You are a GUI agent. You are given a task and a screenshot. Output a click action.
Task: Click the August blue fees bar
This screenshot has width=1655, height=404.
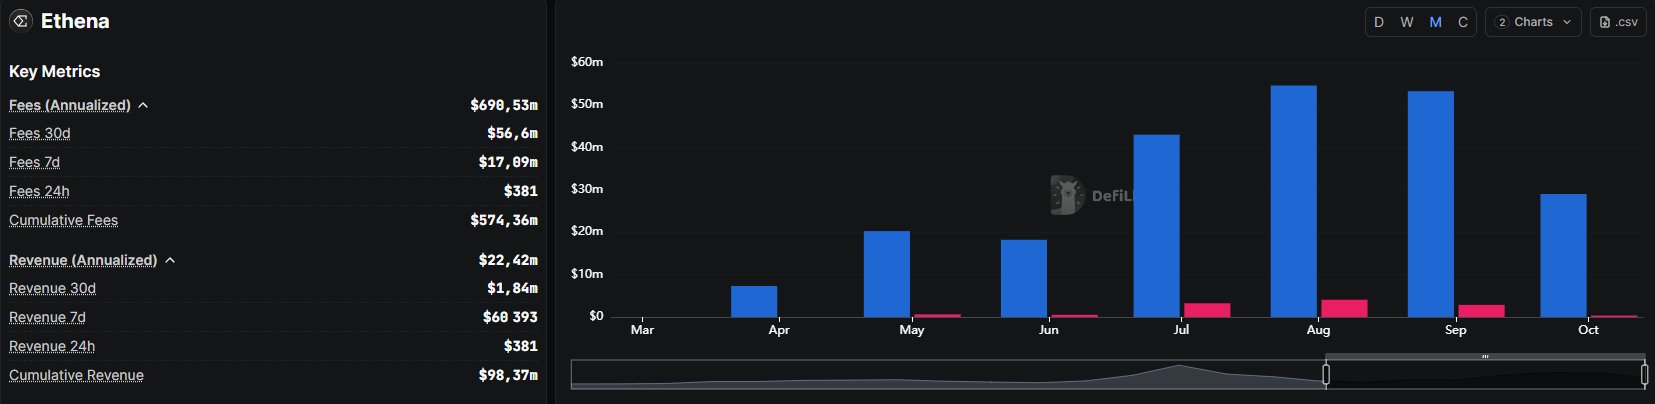(1293, 201)
